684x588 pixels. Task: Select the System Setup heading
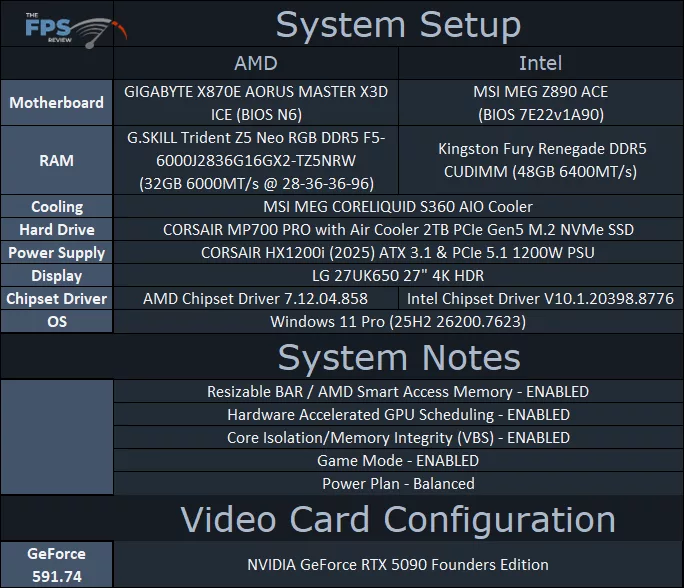pos(398,24)
